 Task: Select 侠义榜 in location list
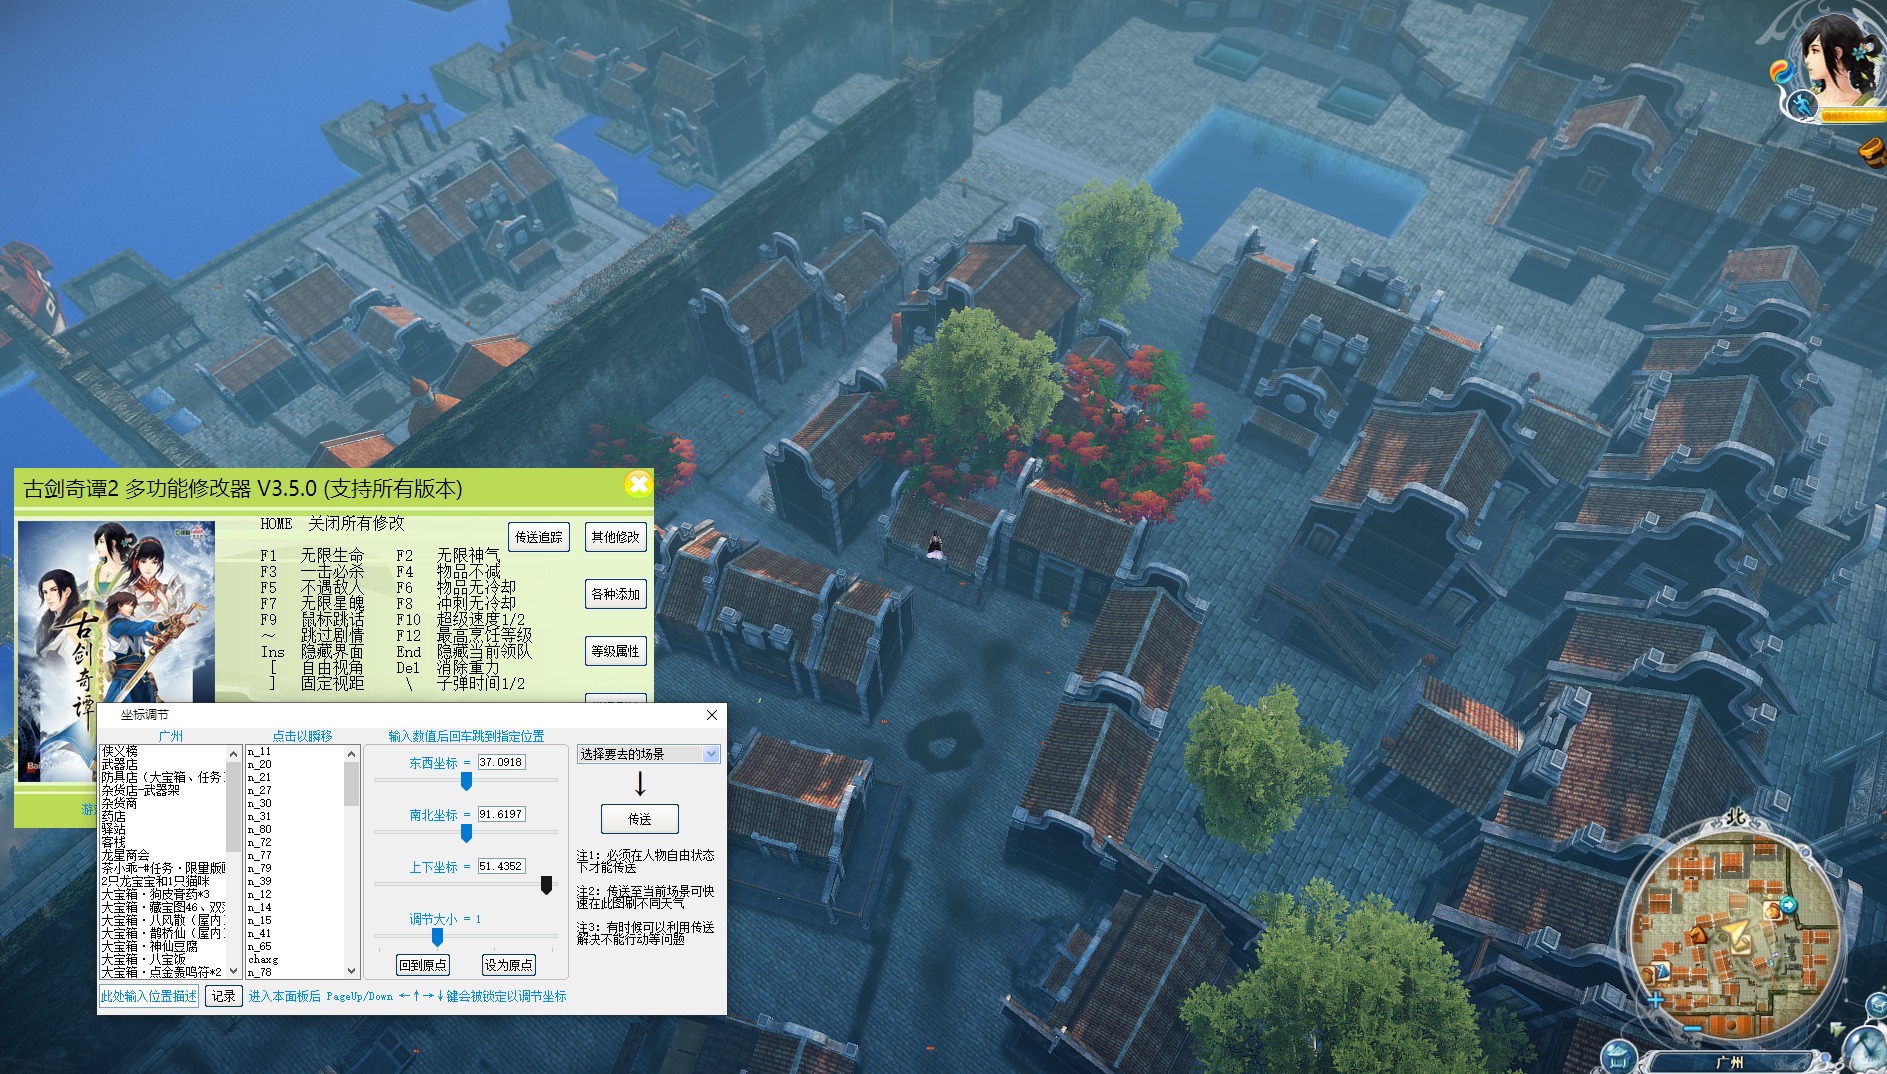click(119, 751)
